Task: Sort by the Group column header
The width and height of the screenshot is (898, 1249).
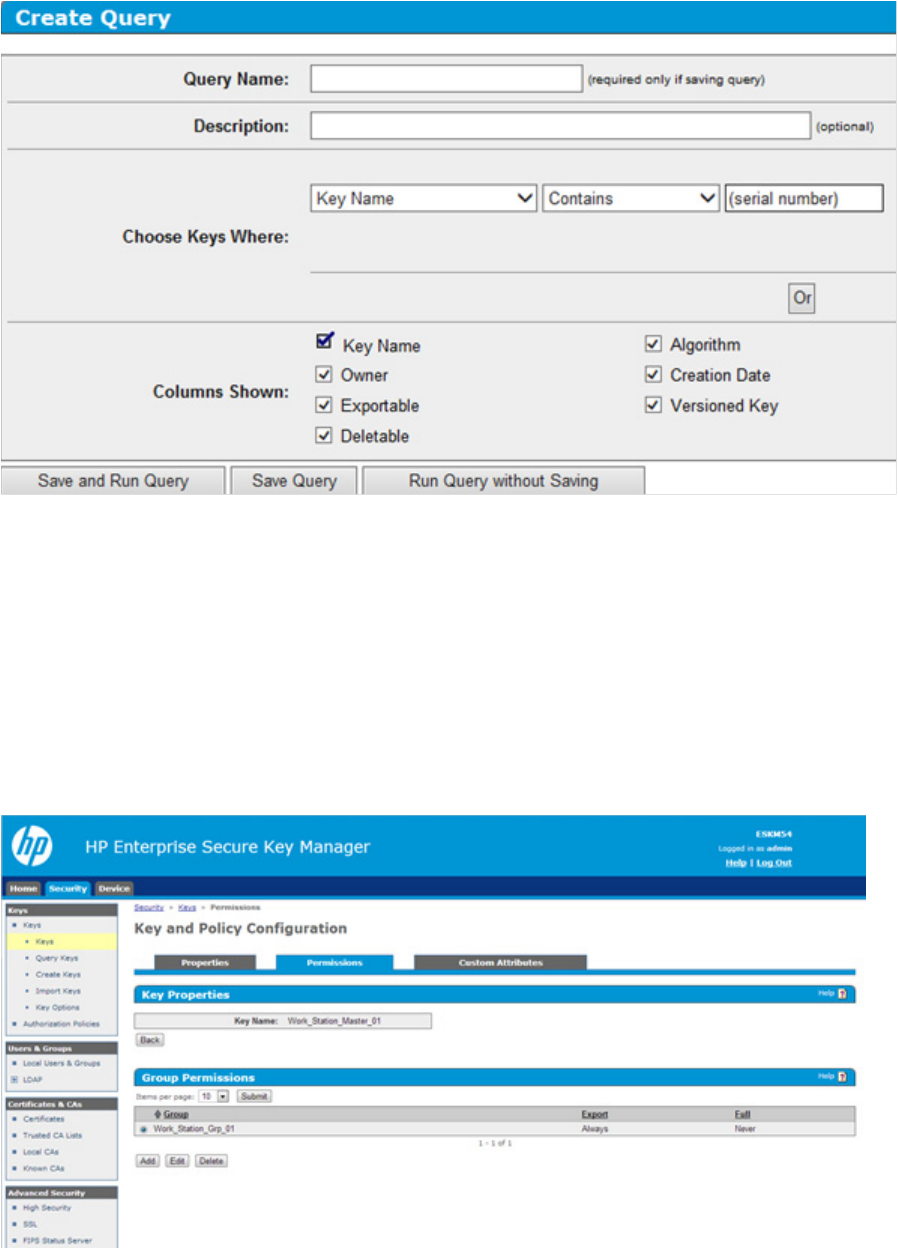Action: tap(175, 1114)
